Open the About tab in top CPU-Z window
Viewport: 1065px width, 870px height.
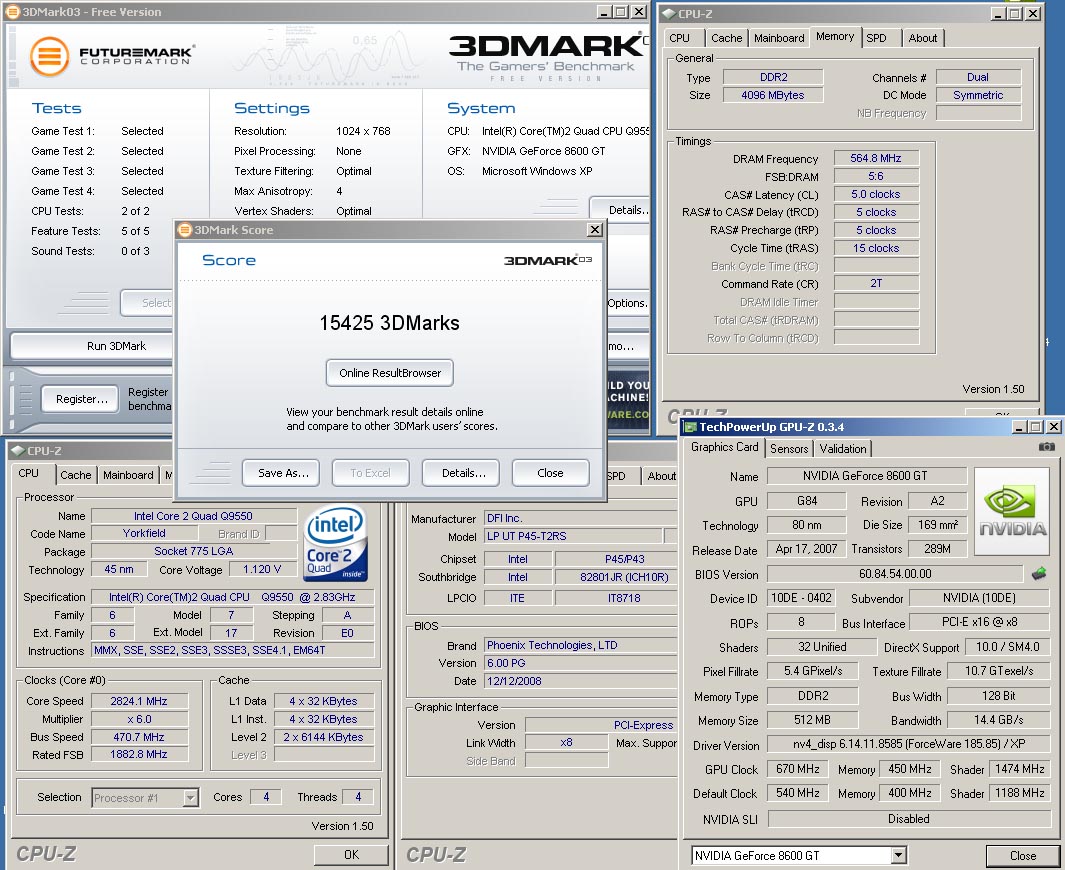coord(922,38)
